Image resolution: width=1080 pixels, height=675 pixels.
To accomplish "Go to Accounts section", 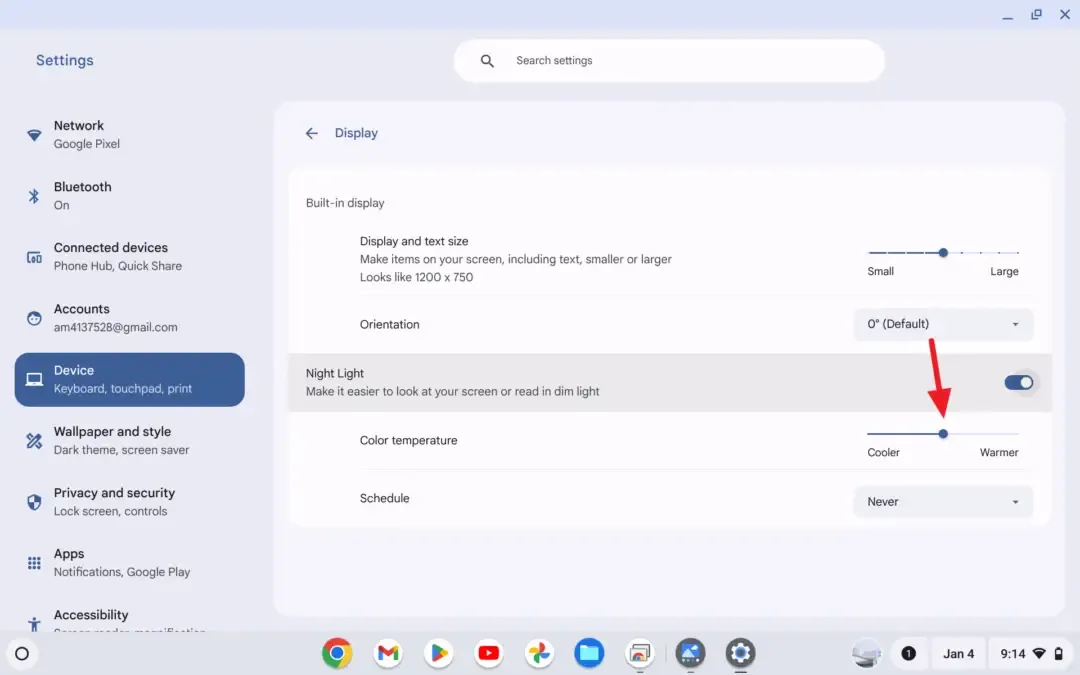I will tap(129, 318).
